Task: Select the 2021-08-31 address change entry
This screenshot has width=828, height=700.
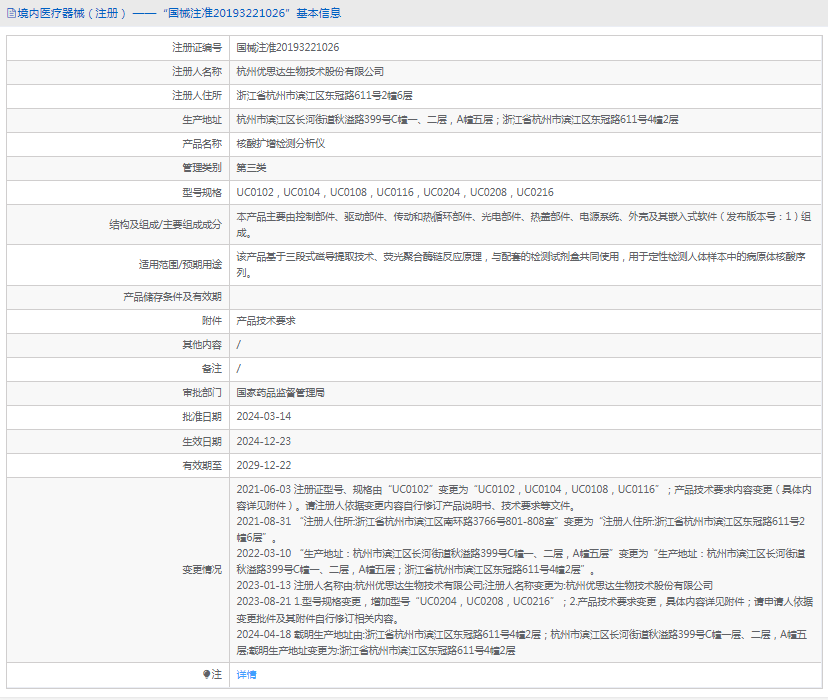Action: (521, 529)
